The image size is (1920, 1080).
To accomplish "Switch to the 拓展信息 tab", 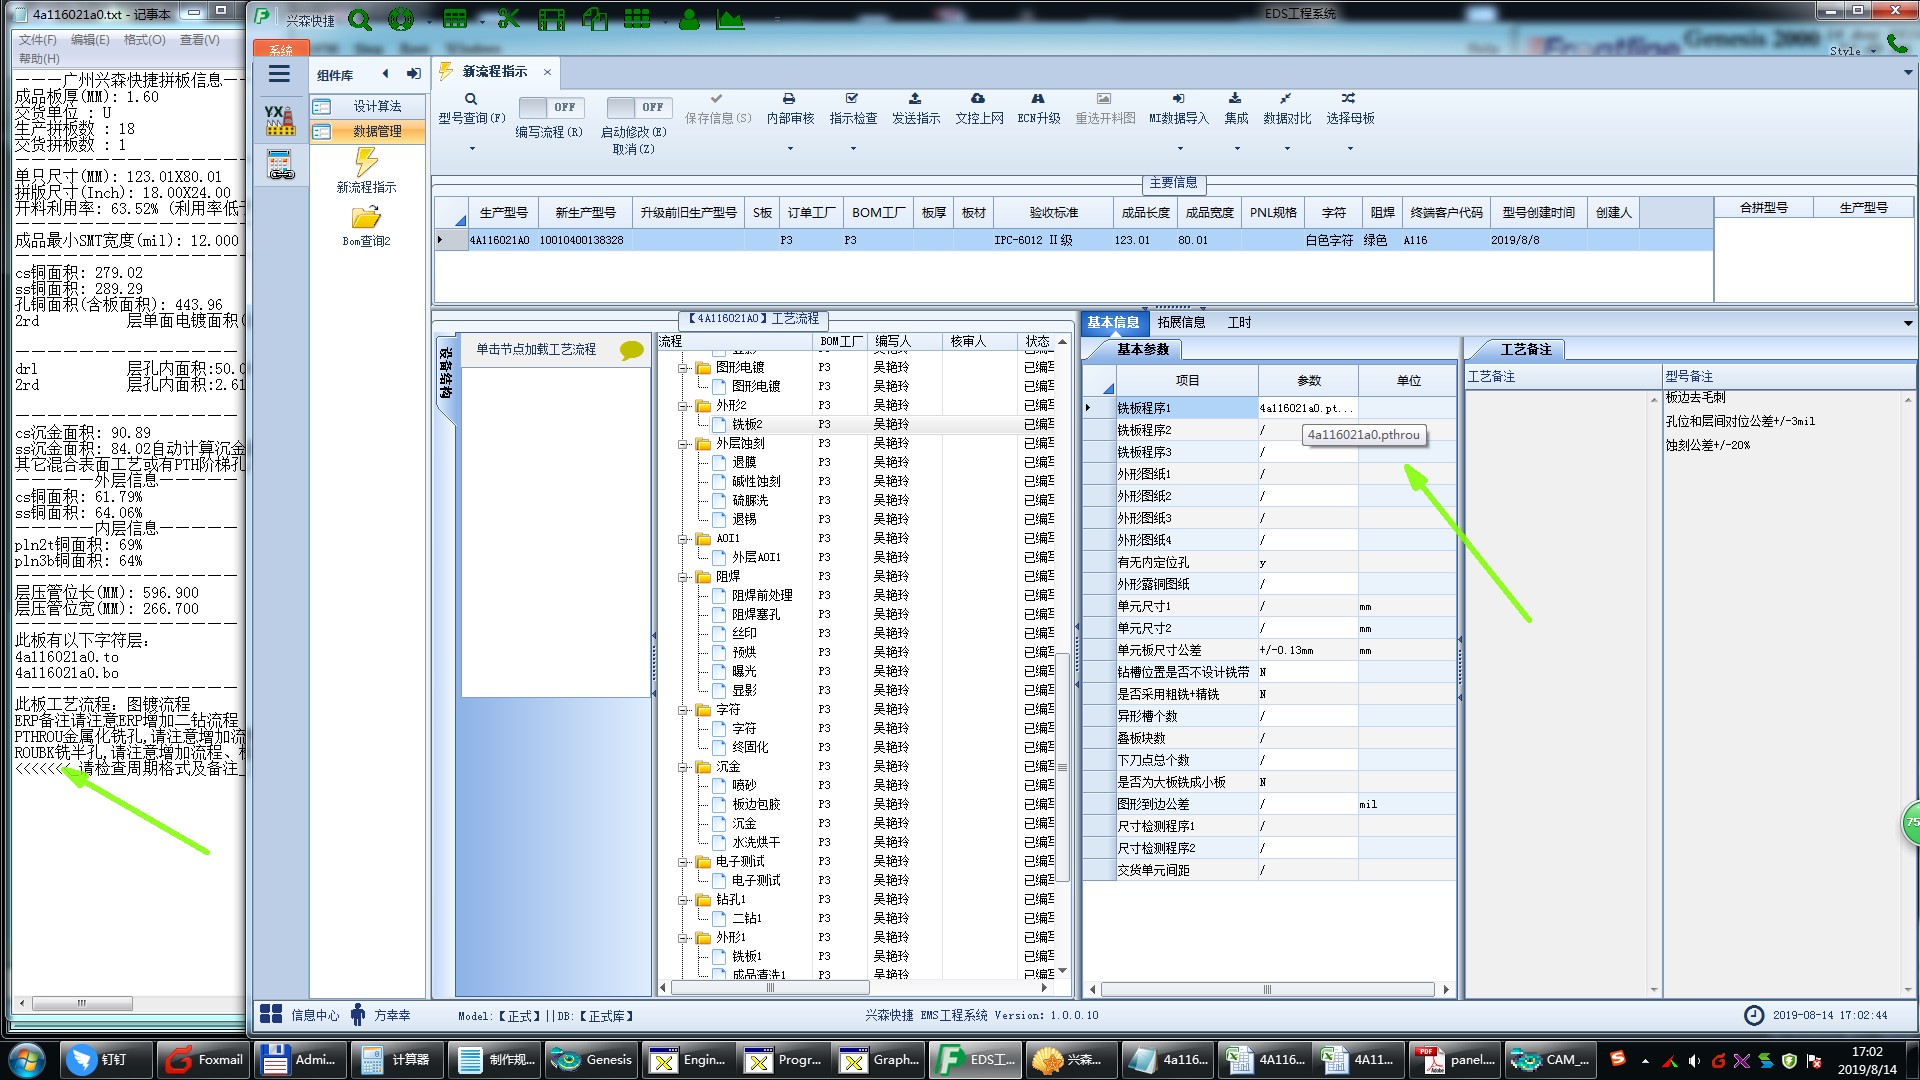I will coord(1181,322).
